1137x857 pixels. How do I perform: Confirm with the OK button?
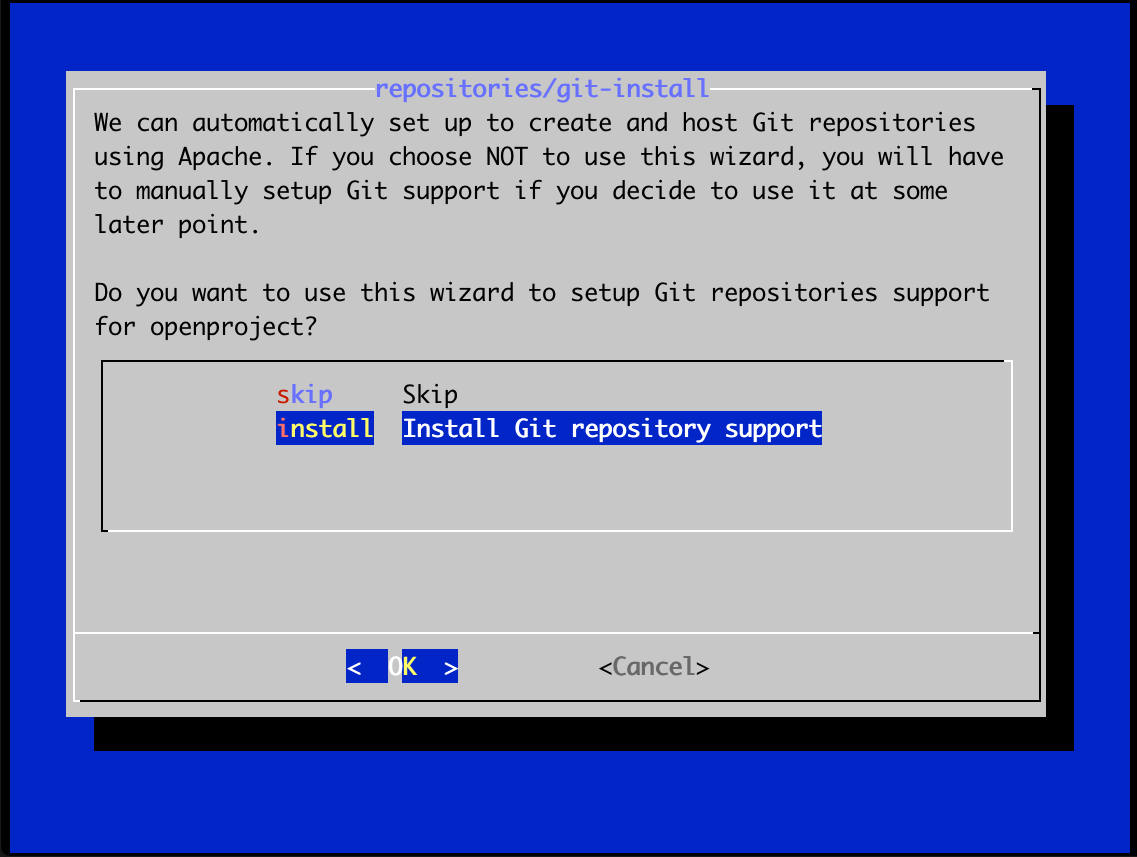(402, 666)
